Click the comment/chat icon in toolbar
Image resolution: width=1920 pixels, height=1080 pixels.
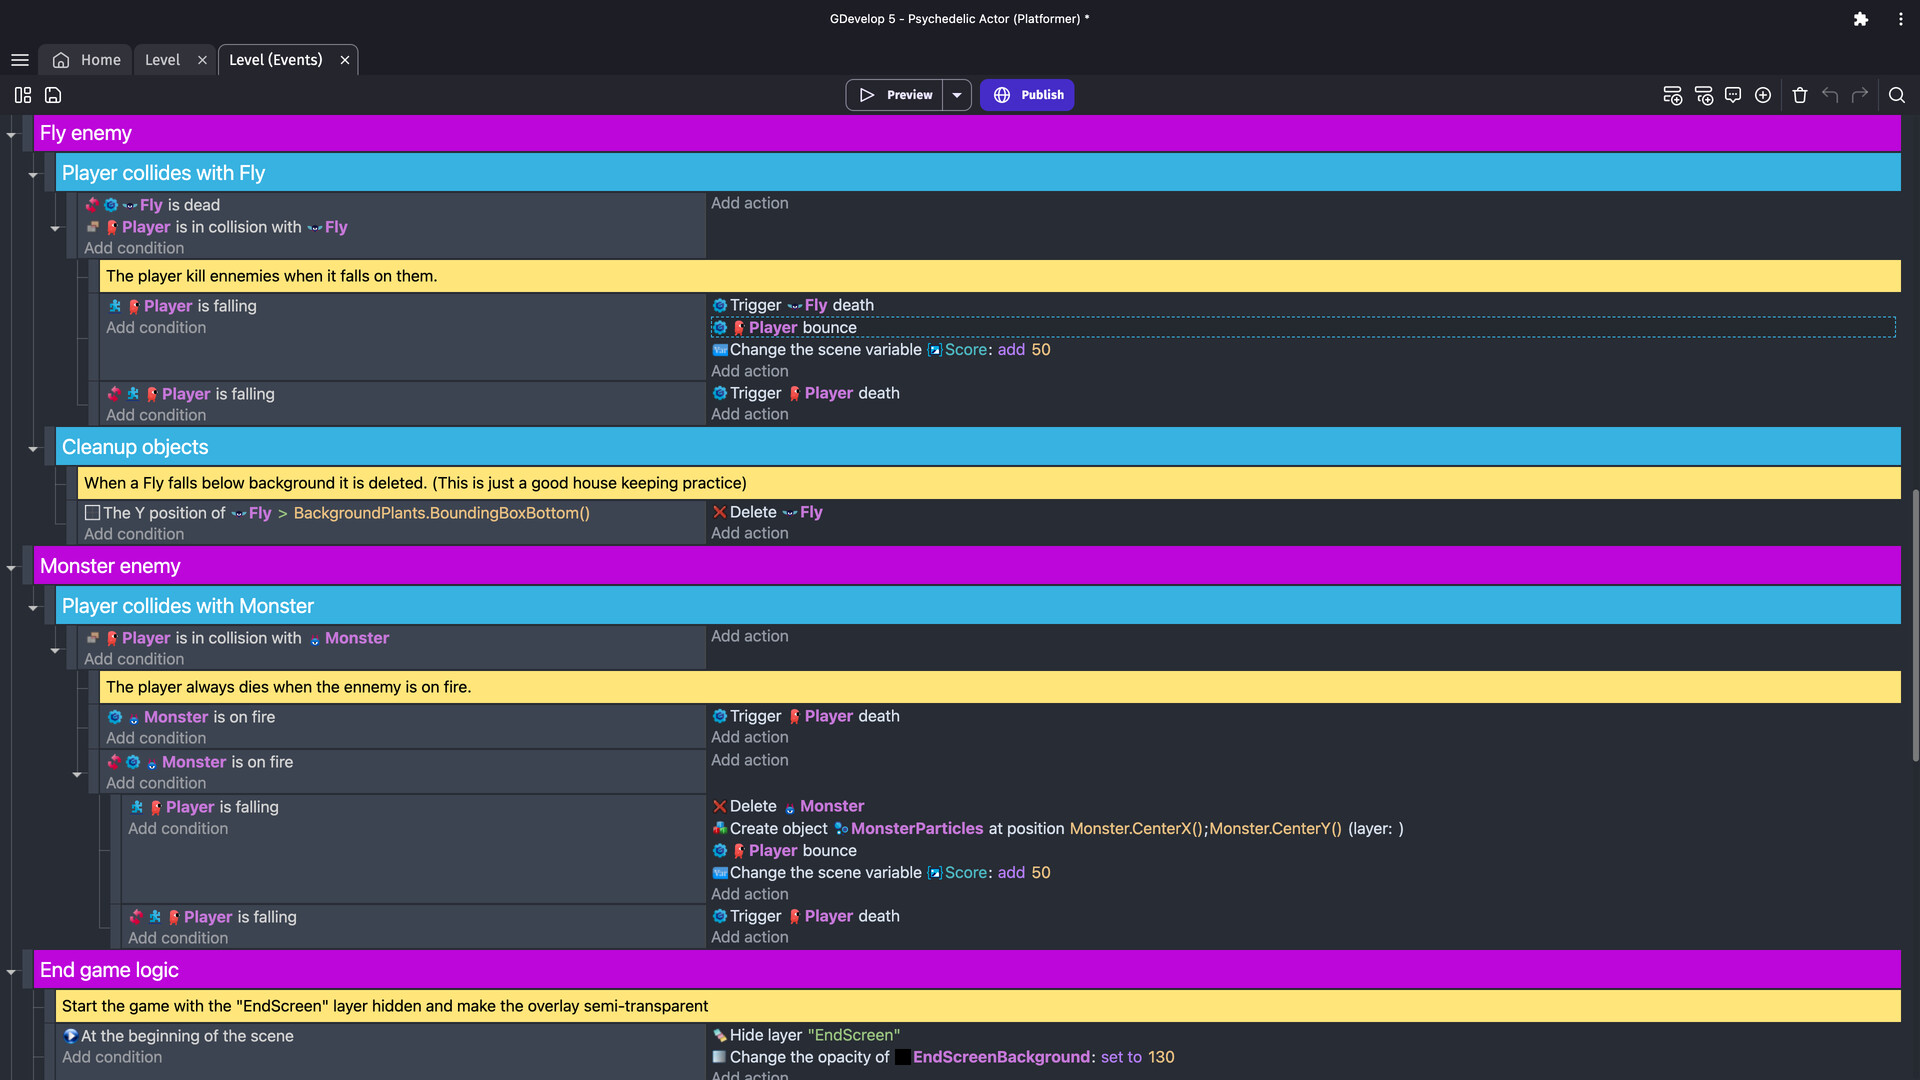pos(1733,95)
